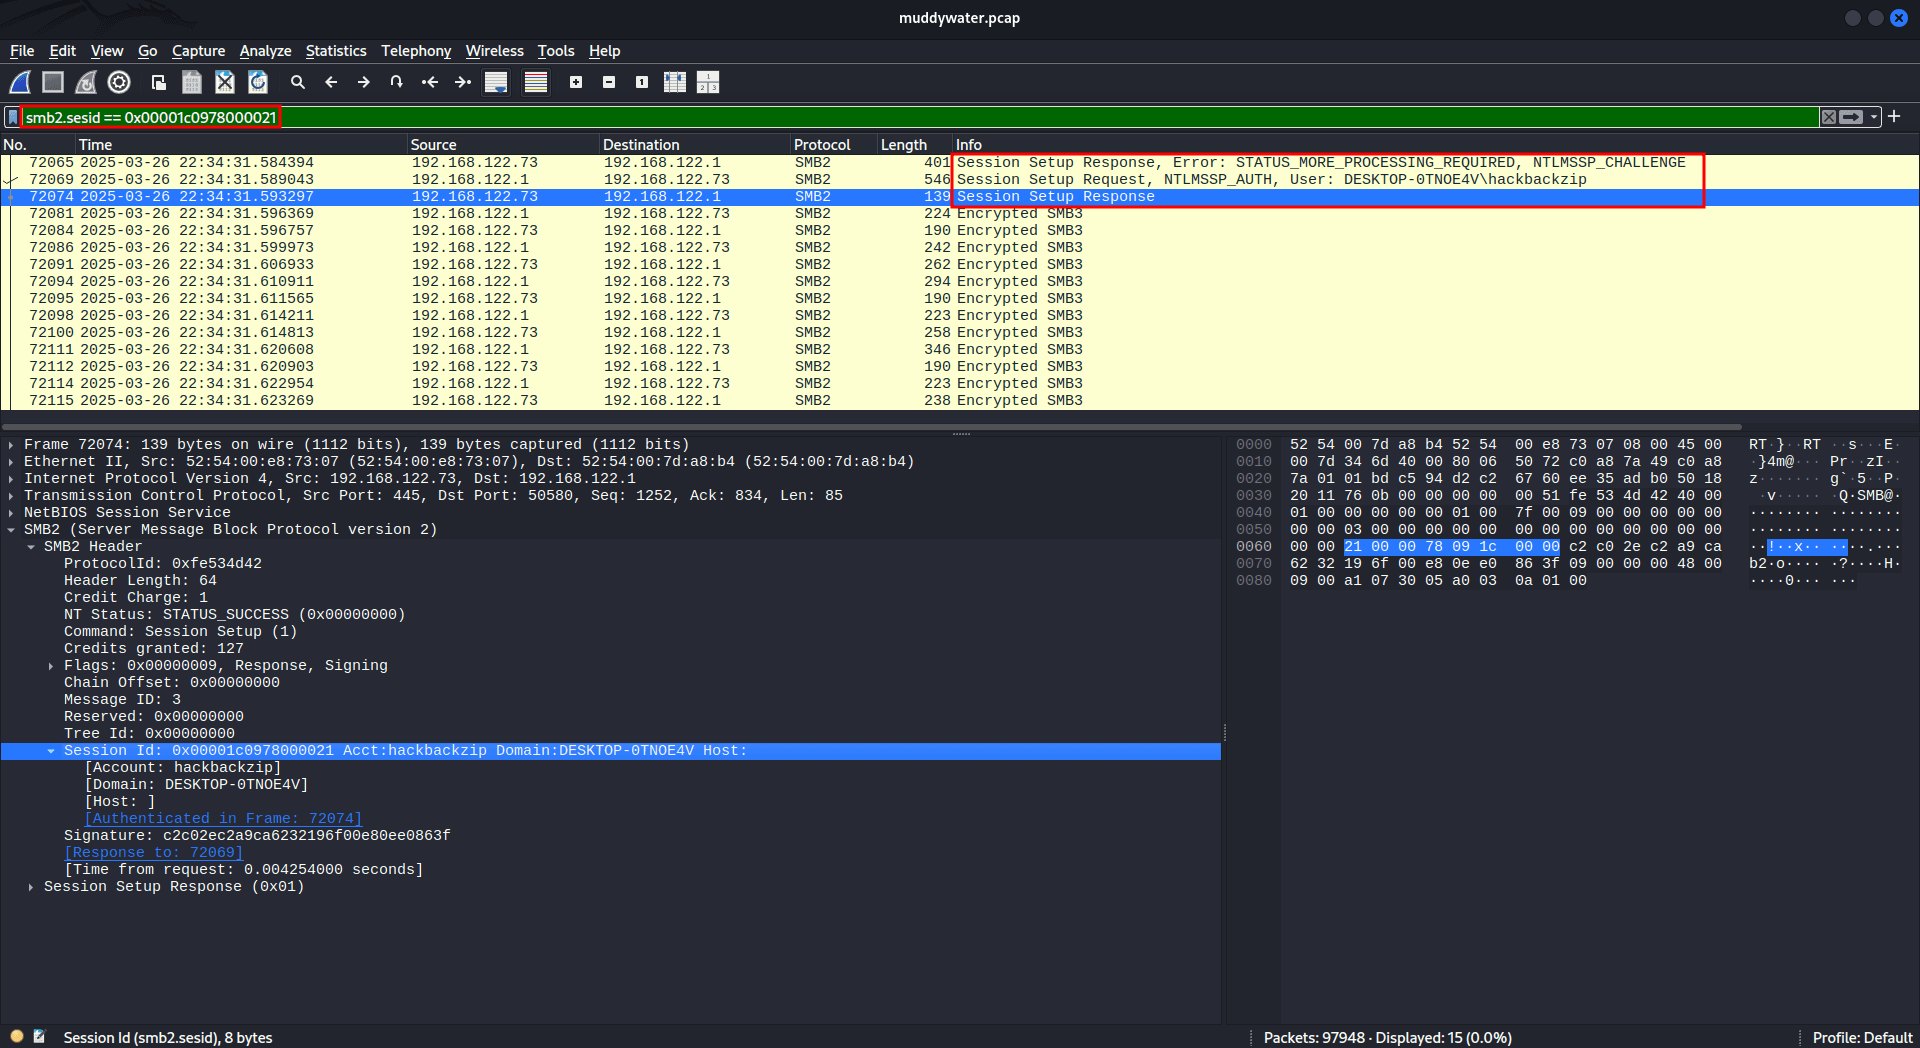Viewport: 1920px width, 1048px height.
Task: Clear the display filter
Action: tap(1828, 117)
